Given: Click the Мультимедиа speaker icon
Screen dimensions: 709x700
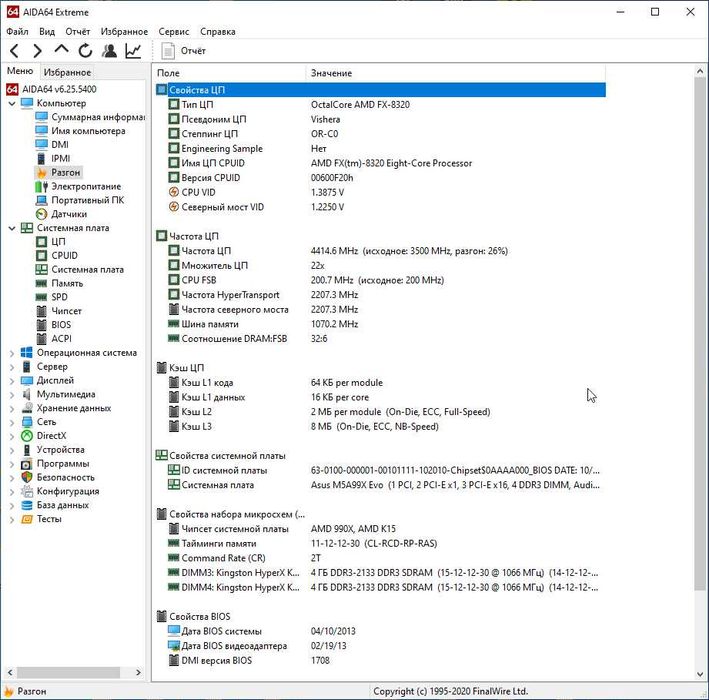Looking at the screenshot, I should coord(27,394).
